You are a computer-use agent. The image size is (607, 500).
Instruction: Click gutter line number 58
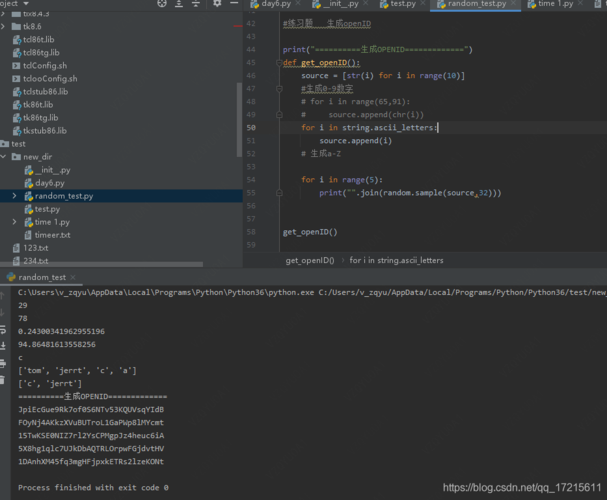(x=251, y=232)
